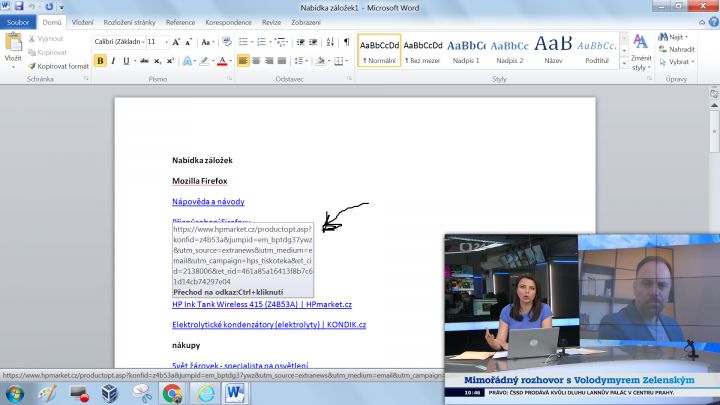Open Chrome from taskbar
Image resolution: width=720 pixels, height=405 pixels.
pyautogui.click(x=172, y=394)
